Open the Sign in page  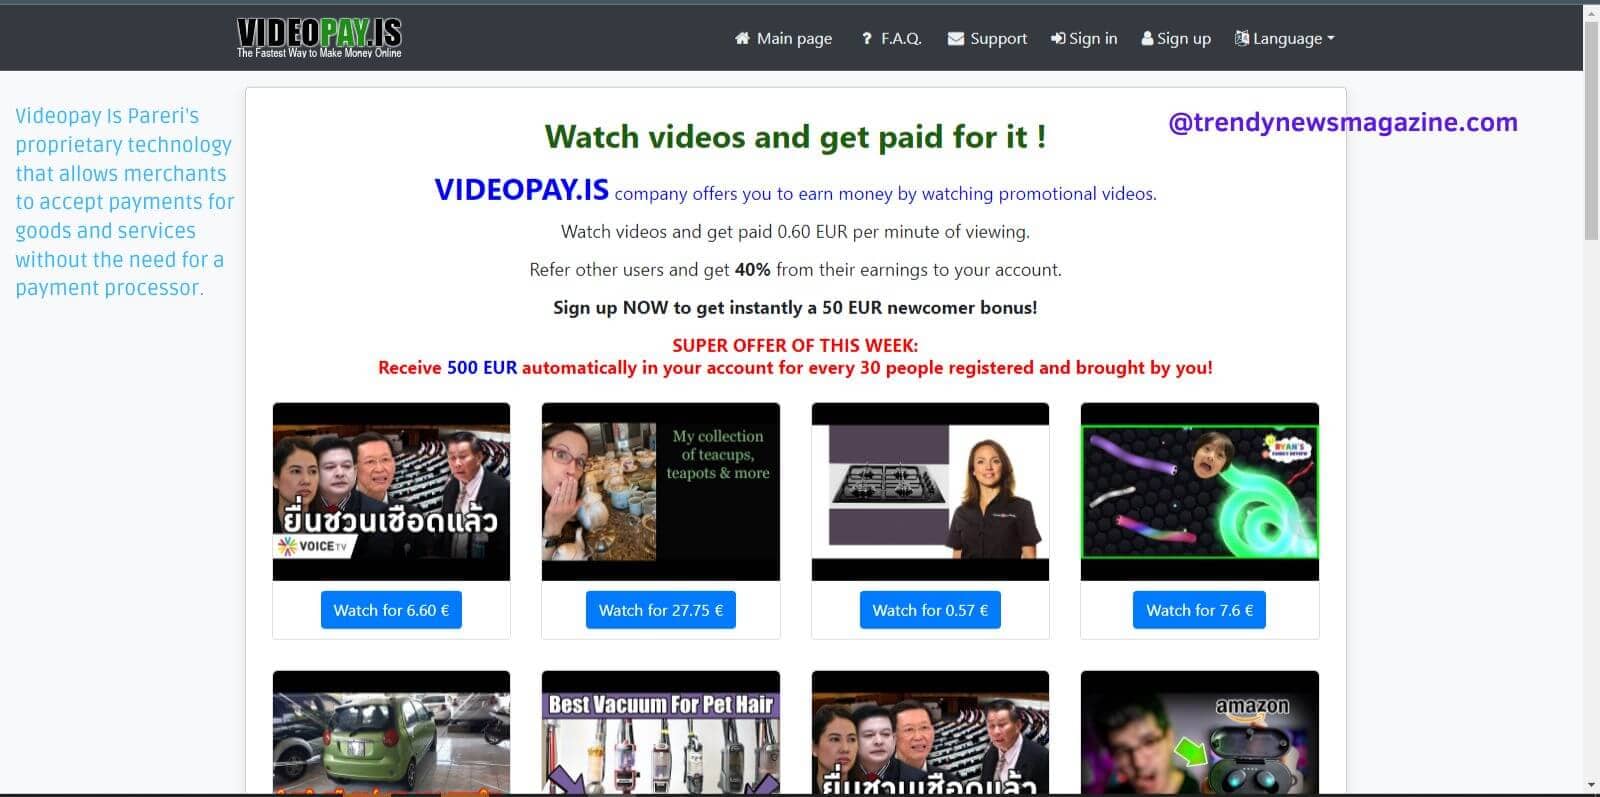[1084, 38]
